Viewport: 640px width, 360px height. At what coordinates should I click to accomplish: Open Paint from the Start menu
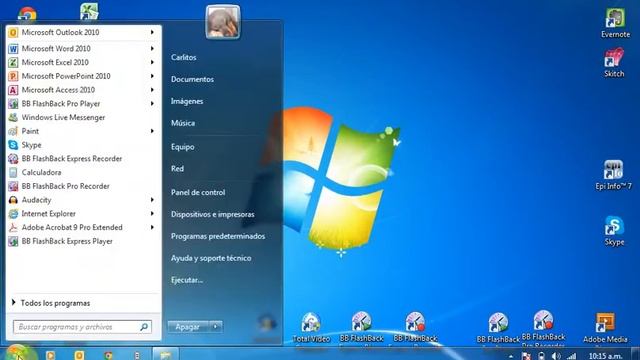coord(84,131)
